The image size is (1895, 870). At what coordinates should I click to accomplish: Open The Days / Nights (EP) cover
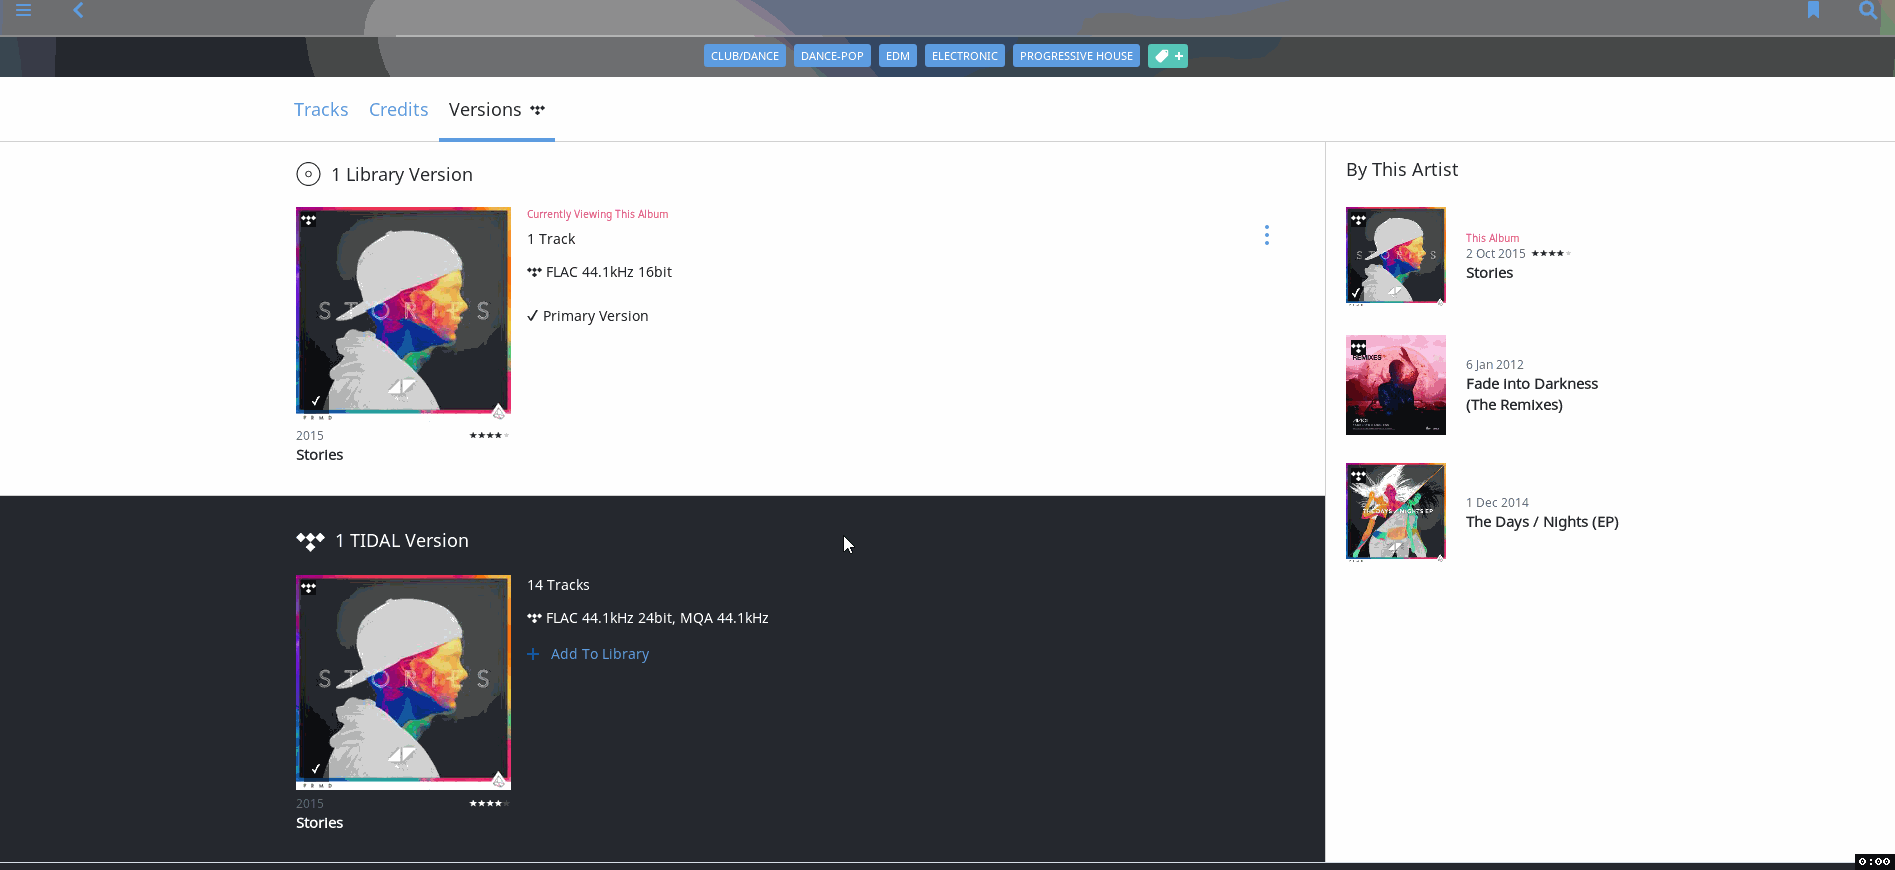(1396, 512)
